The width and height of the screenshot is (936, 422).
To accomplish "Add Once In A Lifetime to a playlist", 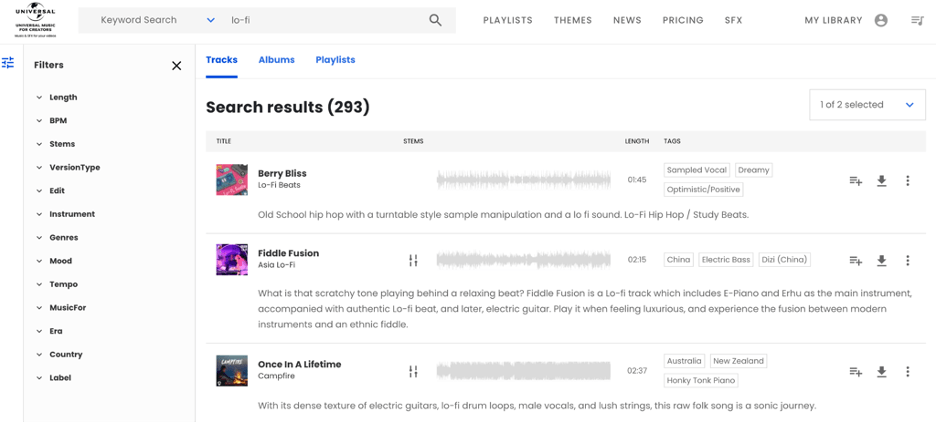I will (855, 372).
